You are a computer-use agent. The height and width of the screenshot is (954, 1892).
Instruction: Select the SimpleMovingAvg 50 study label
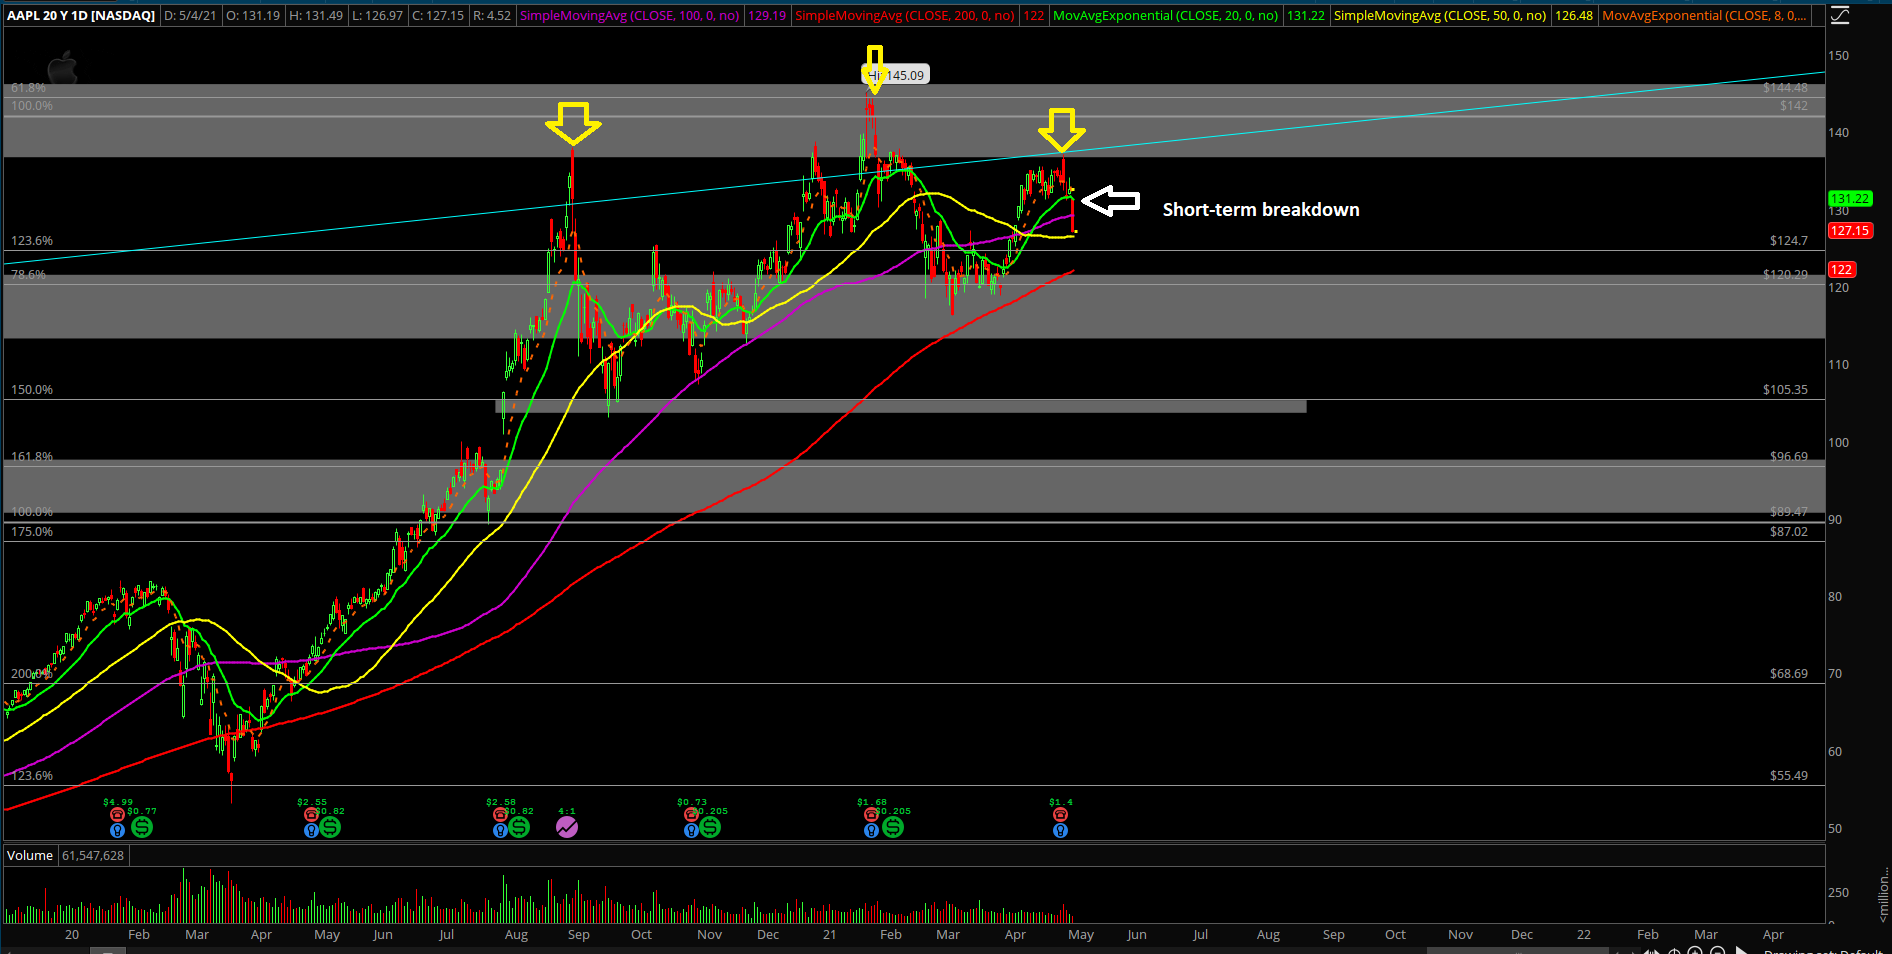tap(1440, 15)
